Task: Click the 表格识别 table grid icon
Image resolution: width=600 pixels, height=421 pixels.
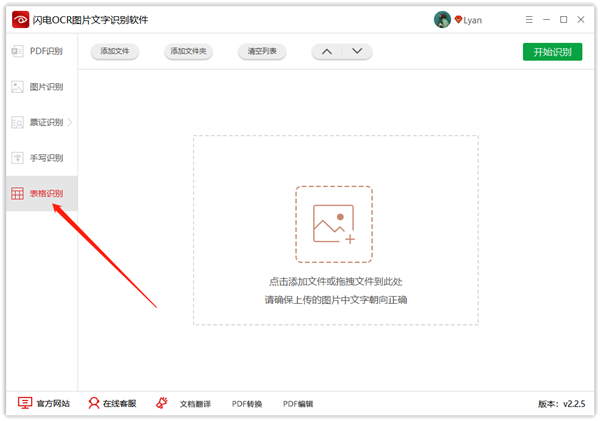Action: tap(17, 194)
